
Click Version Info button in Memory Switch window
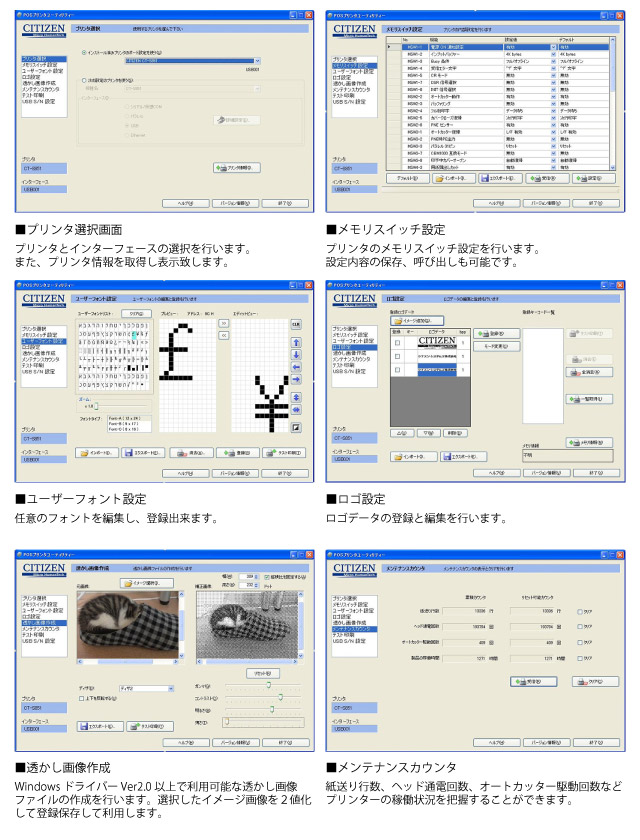tap(546, 204)
